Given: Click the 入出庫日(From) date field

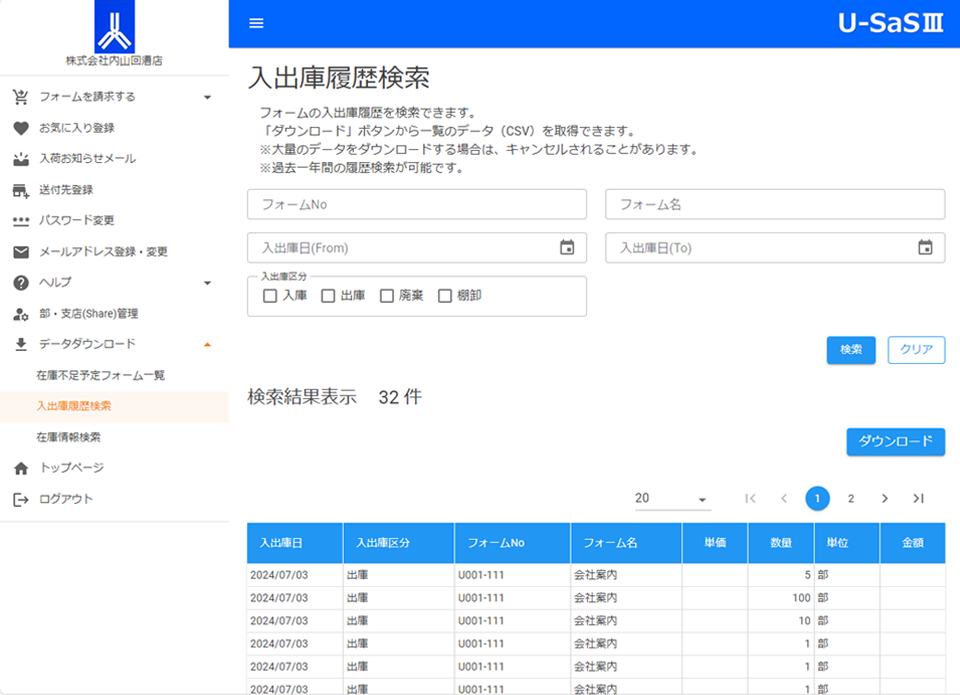Looking at the screenshot, I should 417,247.
